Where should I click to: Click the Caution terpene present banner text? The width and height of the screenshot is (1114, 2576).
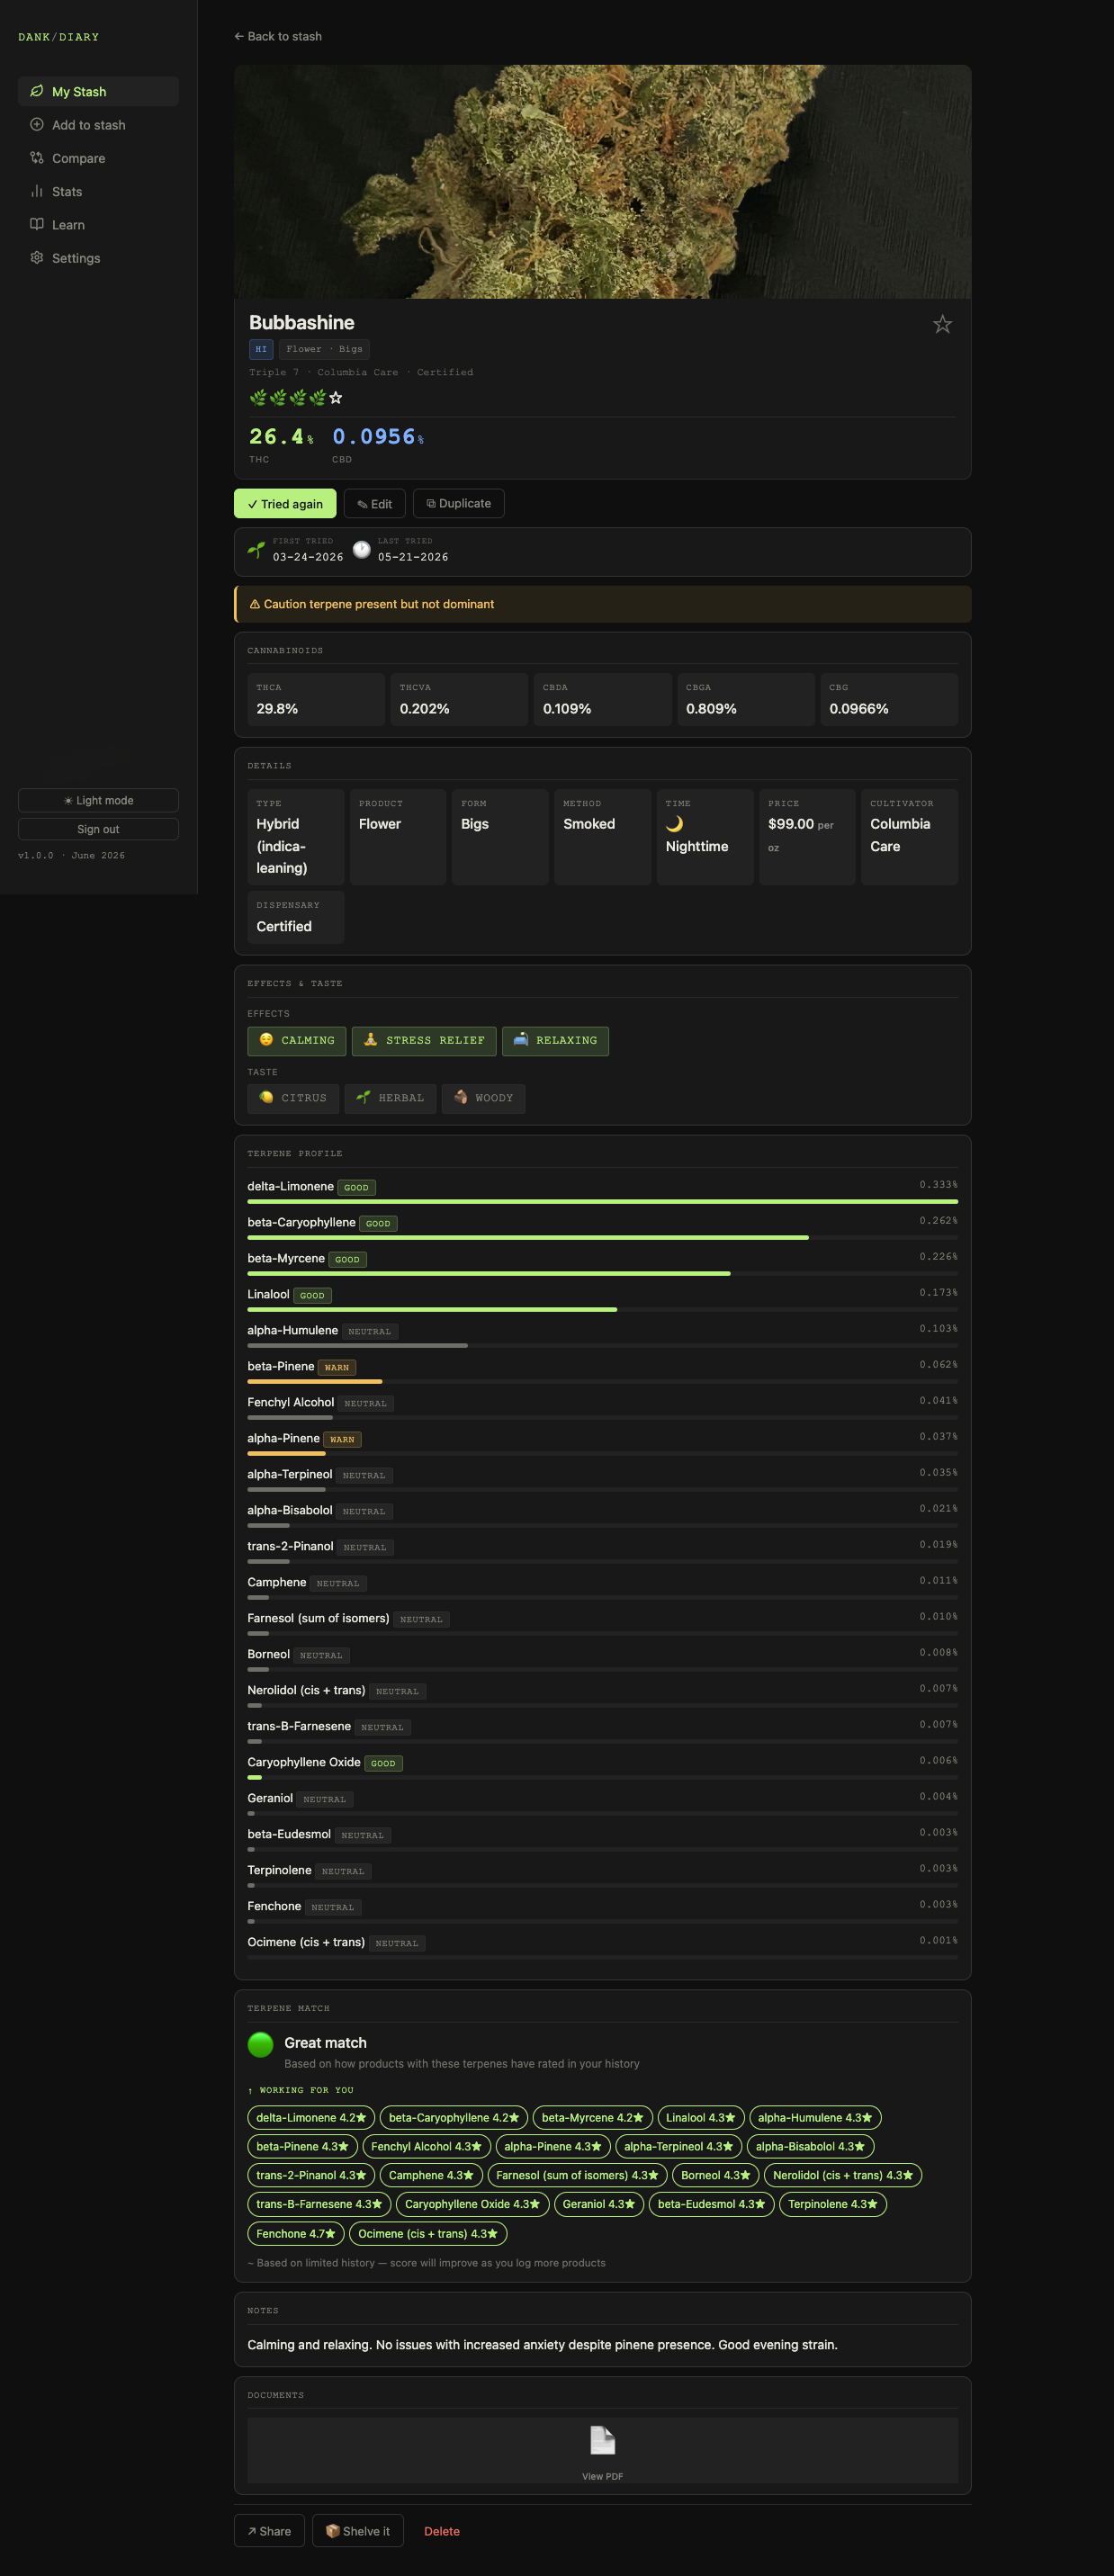(x=379, y=604)
